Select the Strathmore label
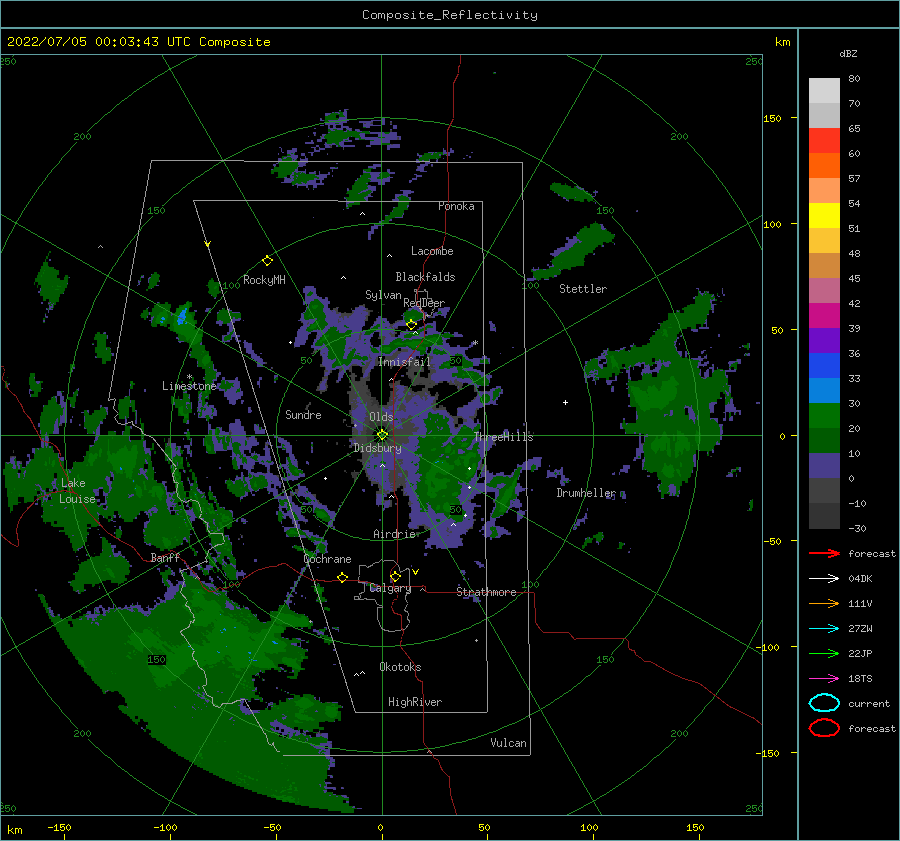Viewport: 900px width, 841px height. tap(486, 592)
